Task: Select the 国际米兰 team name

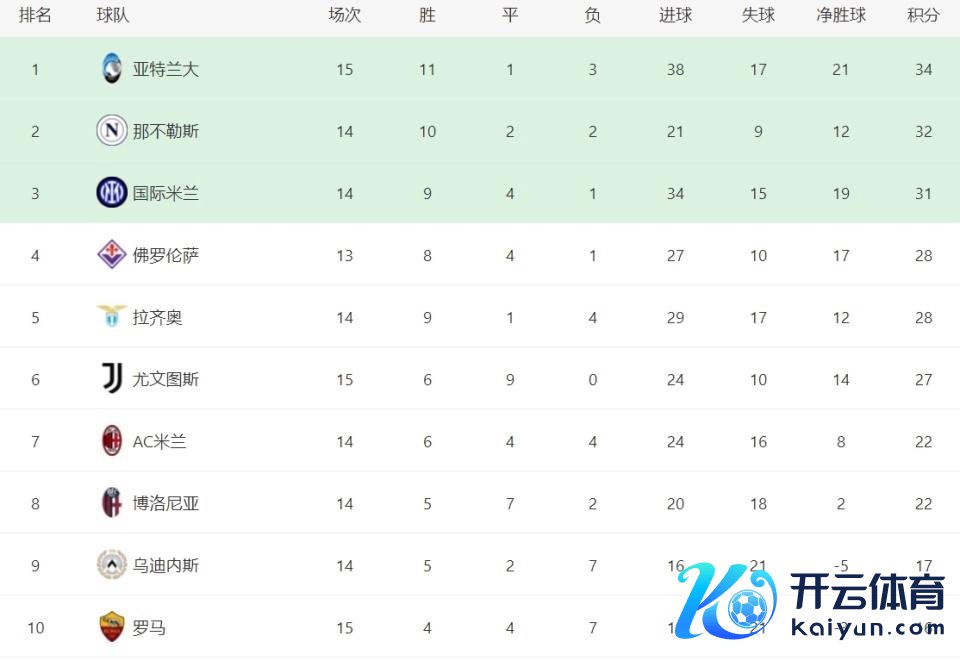Action: coord(166,193)
